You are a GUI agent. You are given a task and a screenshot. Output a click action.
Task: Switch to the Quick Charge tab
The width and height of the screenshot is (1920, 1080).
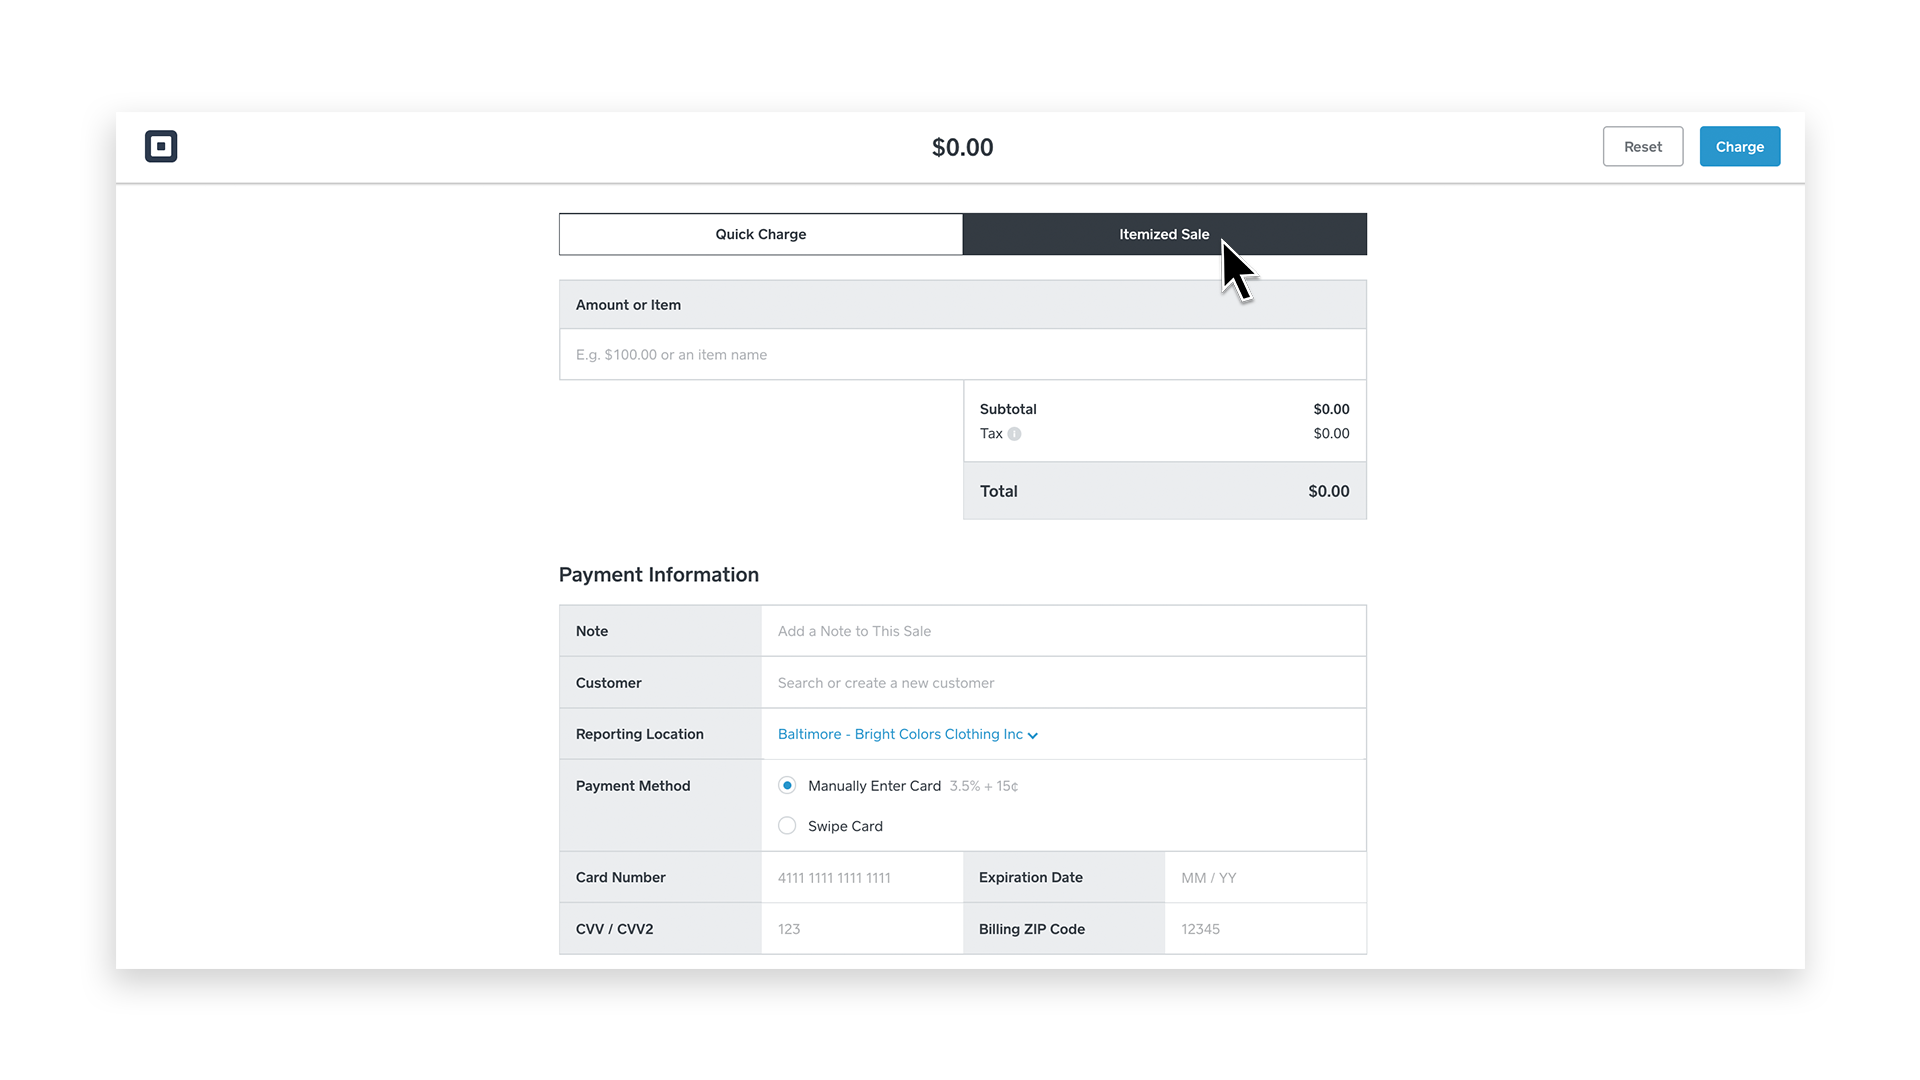click(x=760, y=234)
